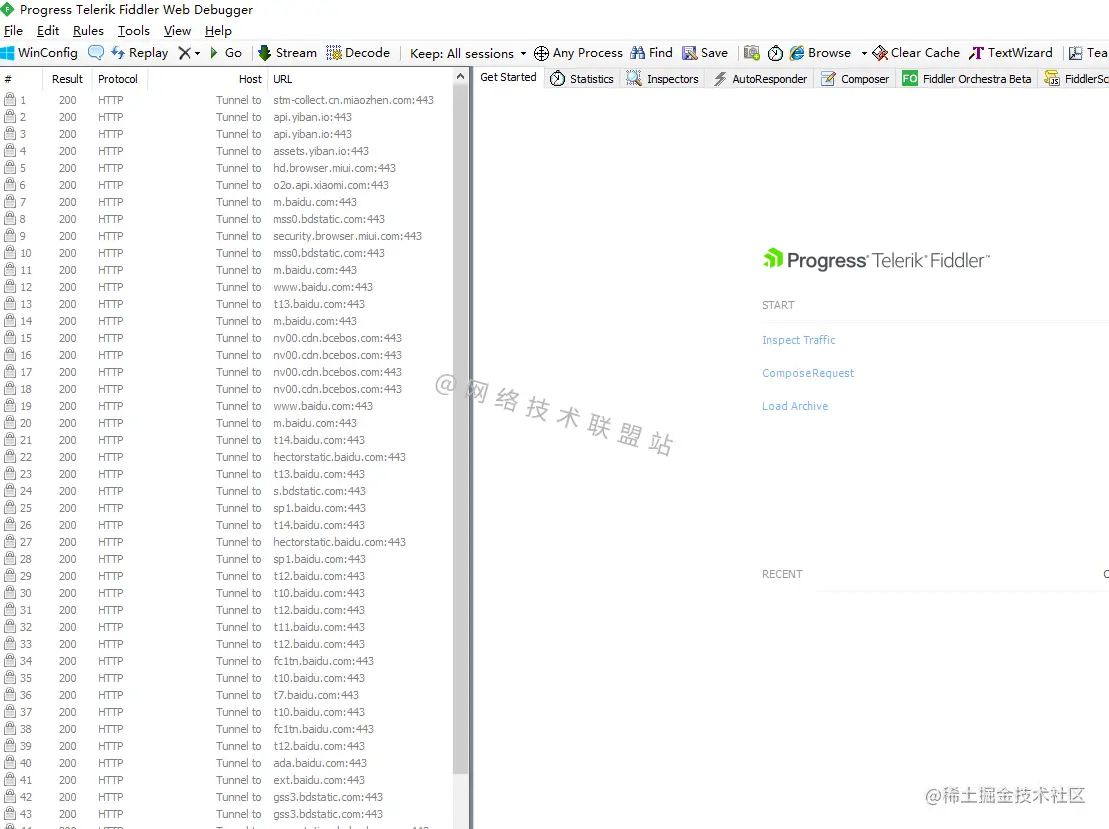This screenshot has width=1109, height=829.
Task: Click the session list vertical scrollbar thumb
Action: point(460,429)
